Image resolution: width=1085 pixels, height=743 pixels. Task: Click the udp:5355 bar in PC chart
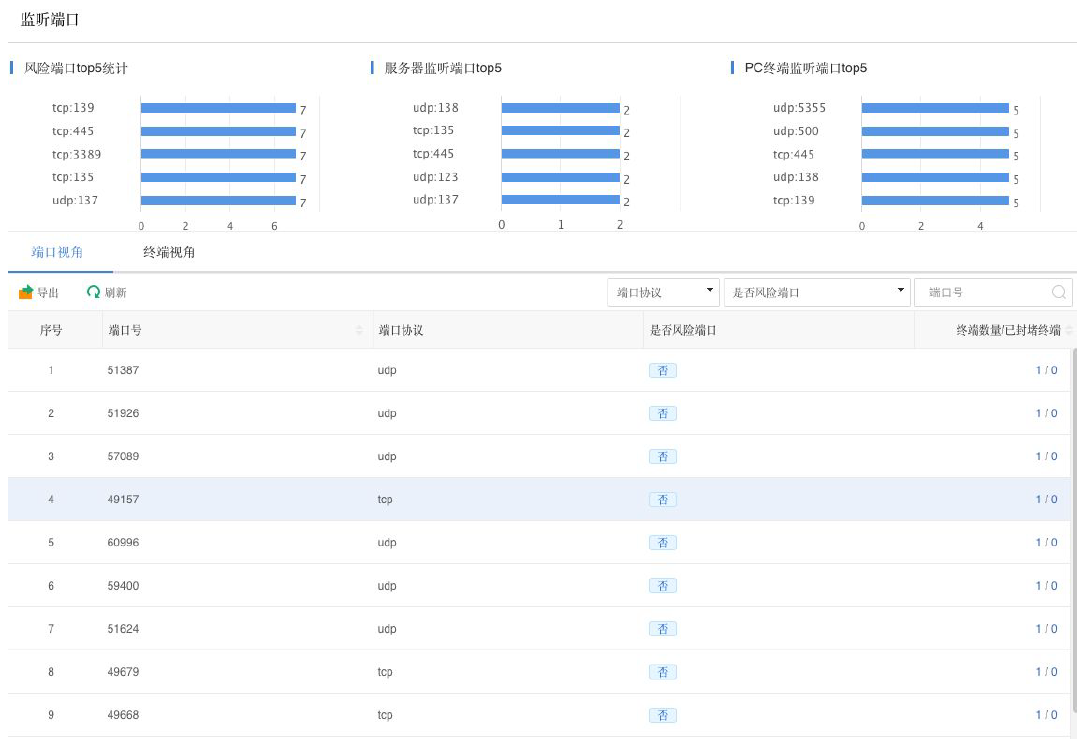(934, 108)
